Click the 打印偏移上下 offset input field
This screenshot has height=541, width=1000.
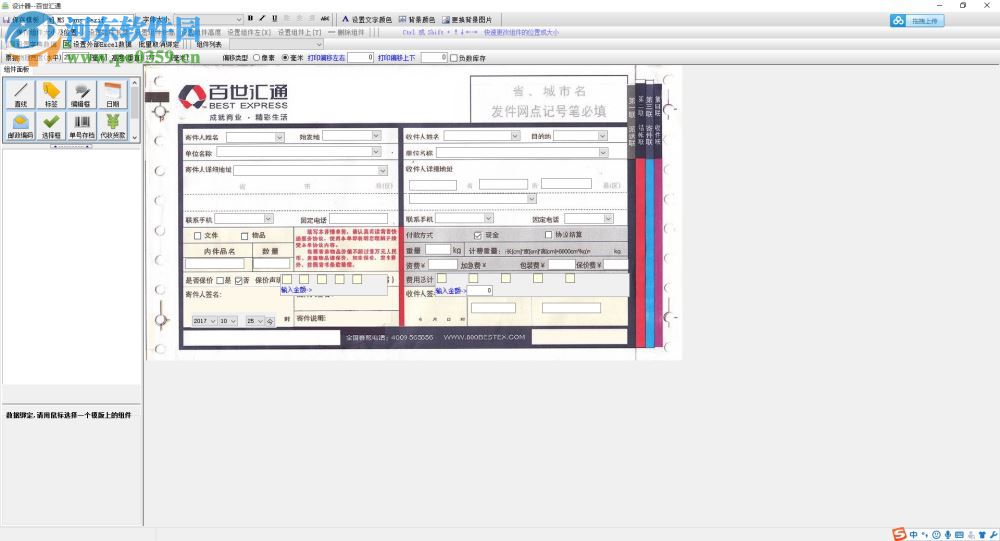[x=434, y=57]
